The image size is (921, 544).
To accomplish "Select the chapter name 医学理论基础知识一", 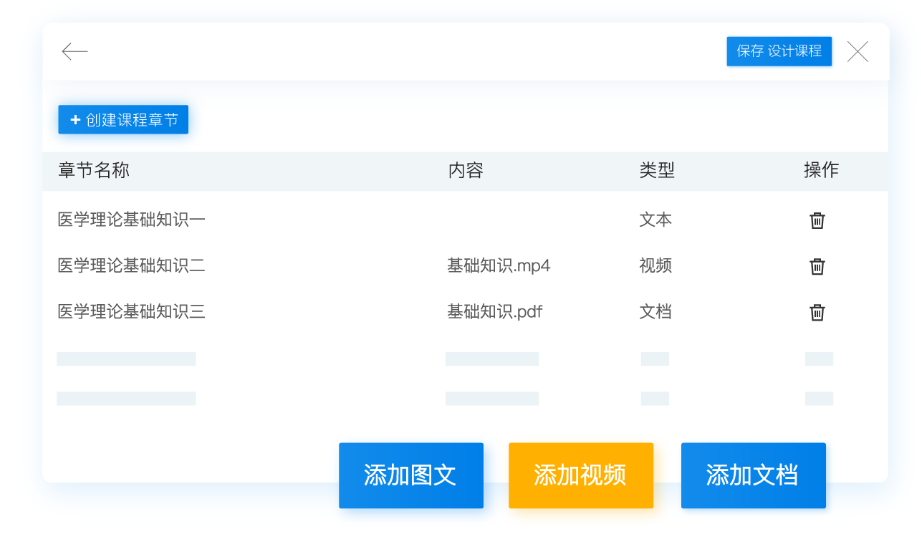I will coord(131,220).
